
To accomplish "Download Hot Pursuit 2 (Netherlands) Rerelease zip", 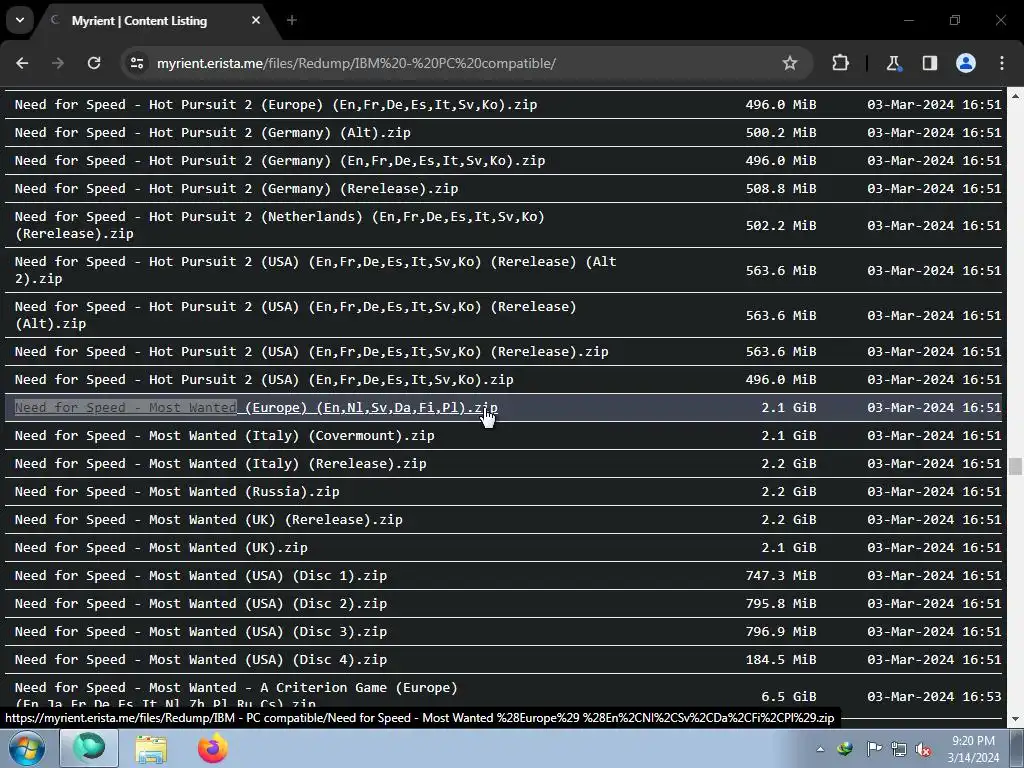I will pos(280,225).
